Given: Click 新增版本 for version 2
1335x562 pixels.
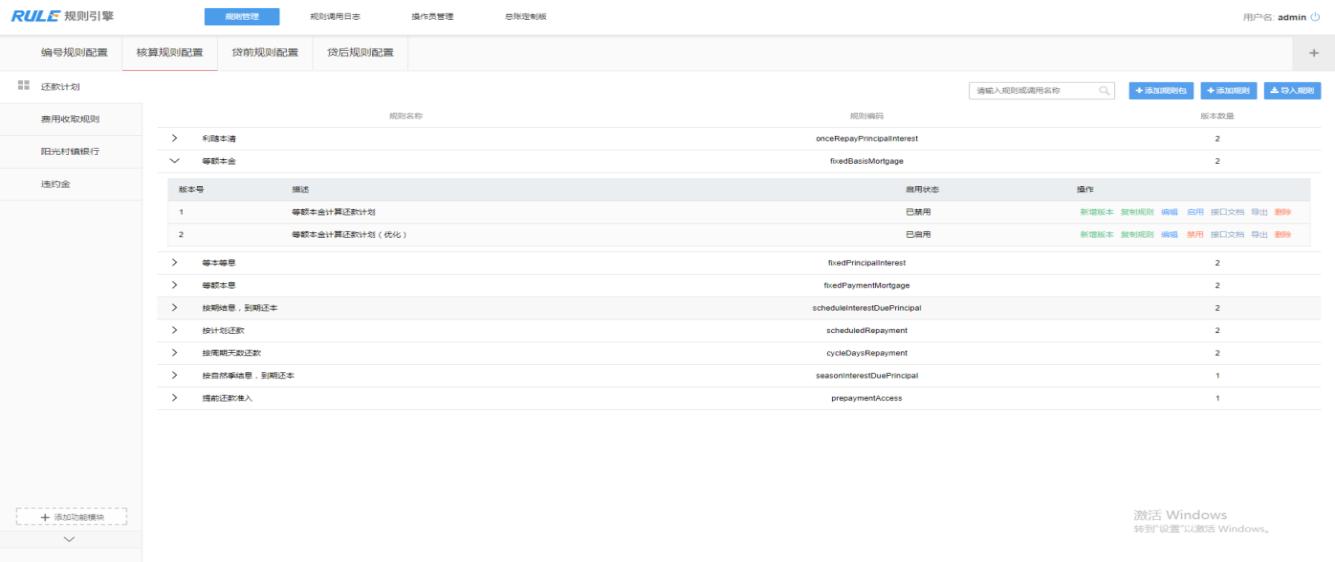Looking at the screenshot, I should [x=1096, y=234].
